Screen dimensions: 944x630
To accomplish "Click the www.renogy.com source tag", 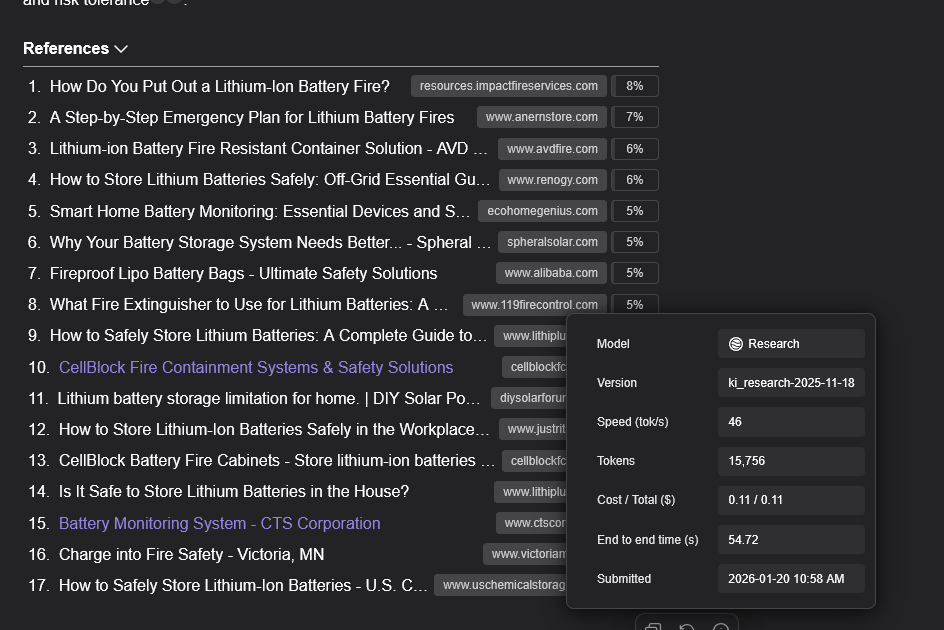I will click(x=552, y=180).
